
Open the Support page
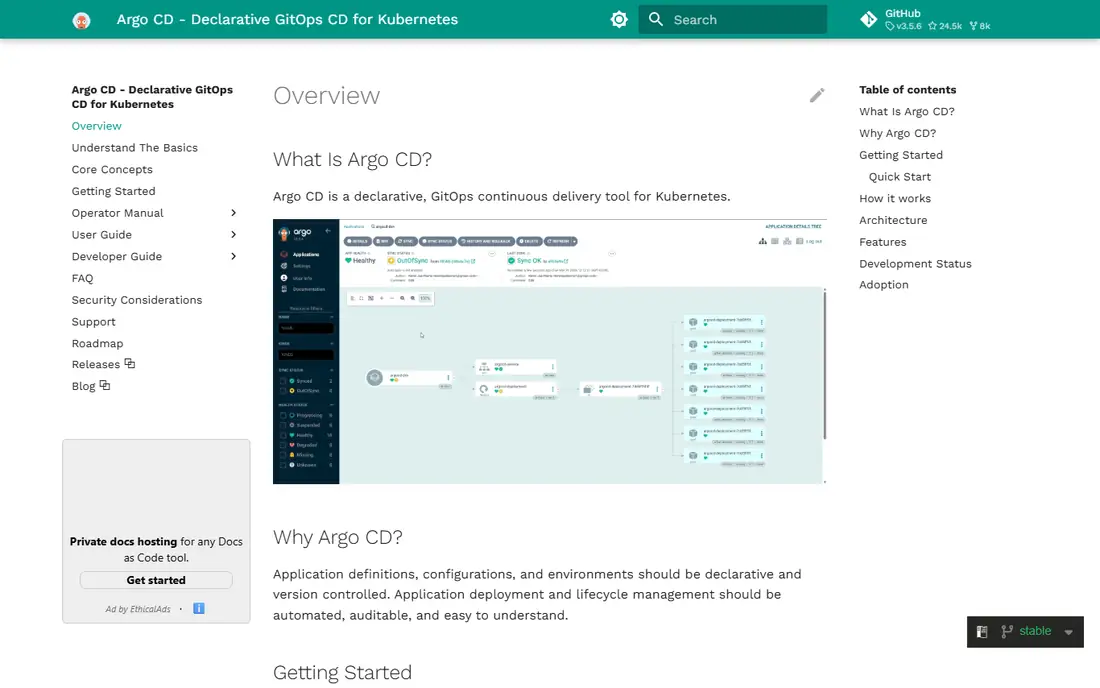[93, 322]
